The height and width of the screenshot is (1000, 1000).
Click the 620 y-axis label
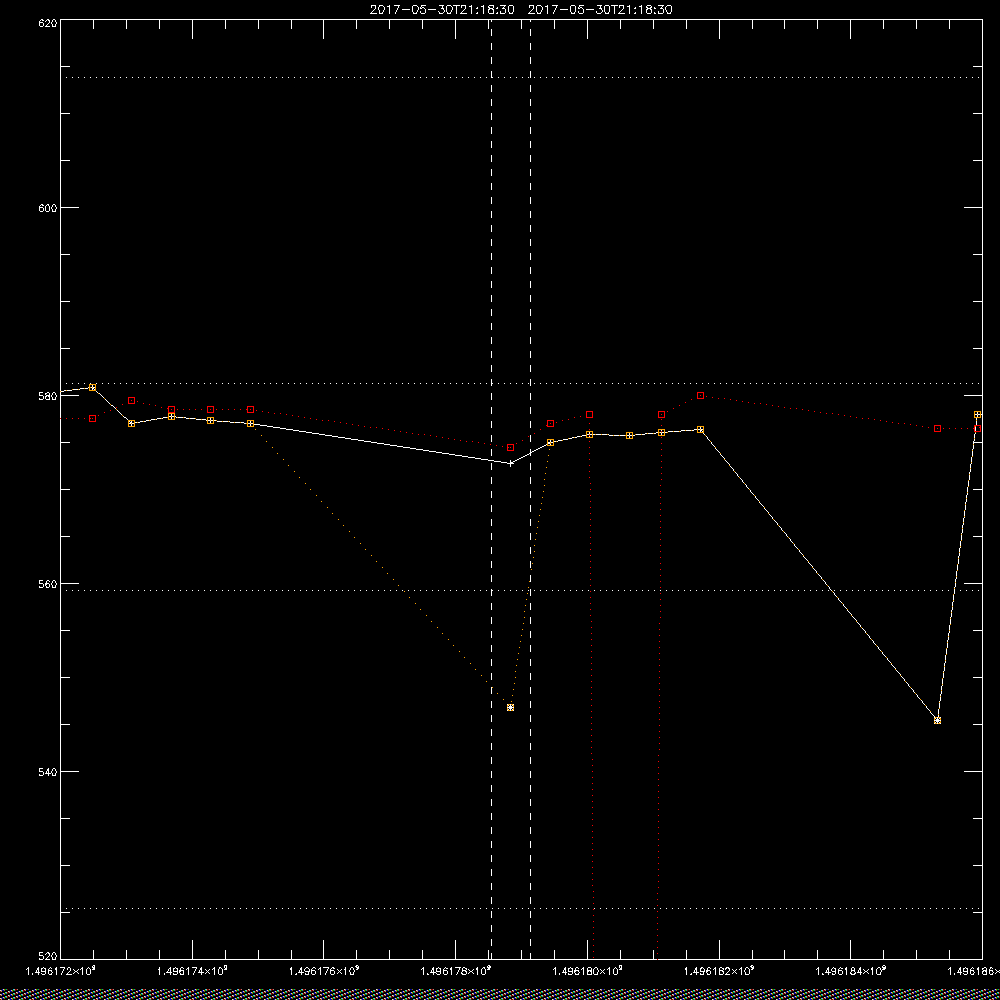tap(48, 22)
